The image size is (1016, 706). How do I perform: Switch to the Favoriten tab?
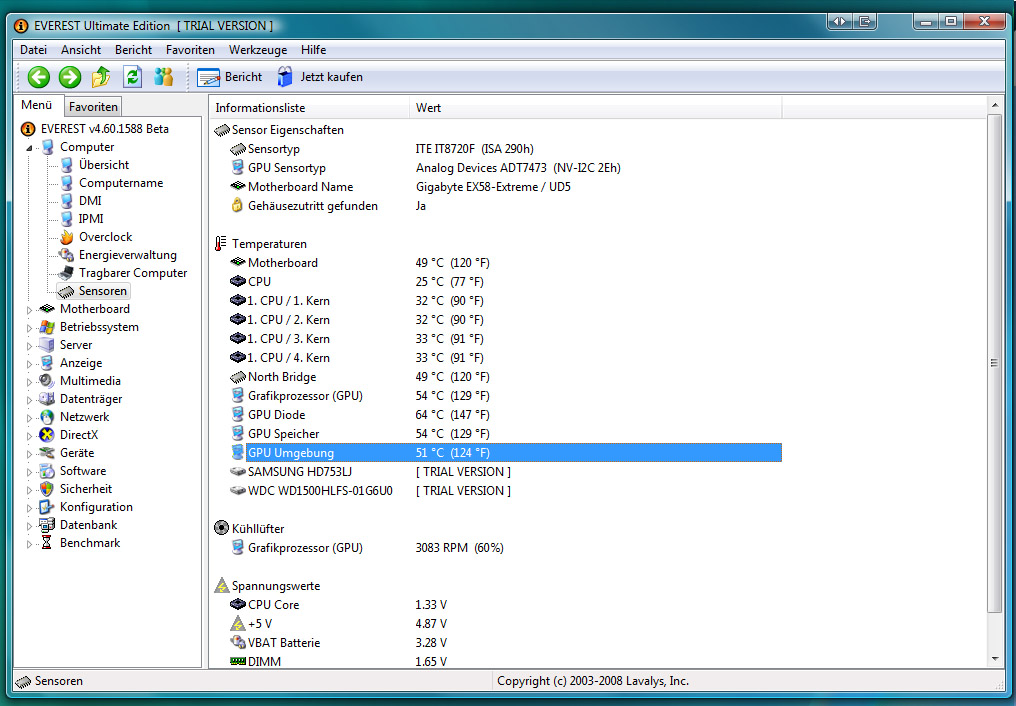93,107
